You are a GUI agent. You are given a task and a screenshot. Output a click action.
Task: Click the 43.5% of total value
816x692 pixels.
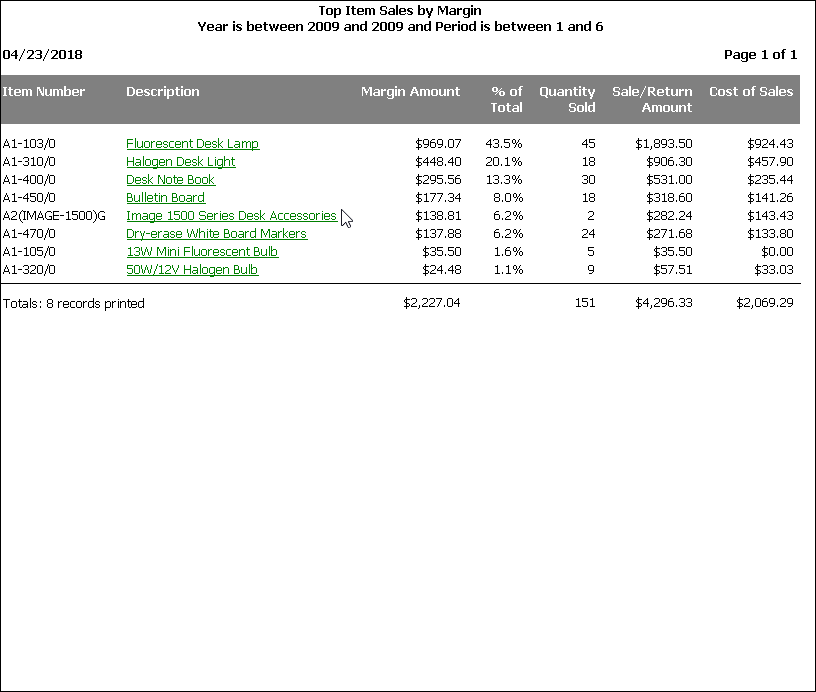click(x=504, y=144)
